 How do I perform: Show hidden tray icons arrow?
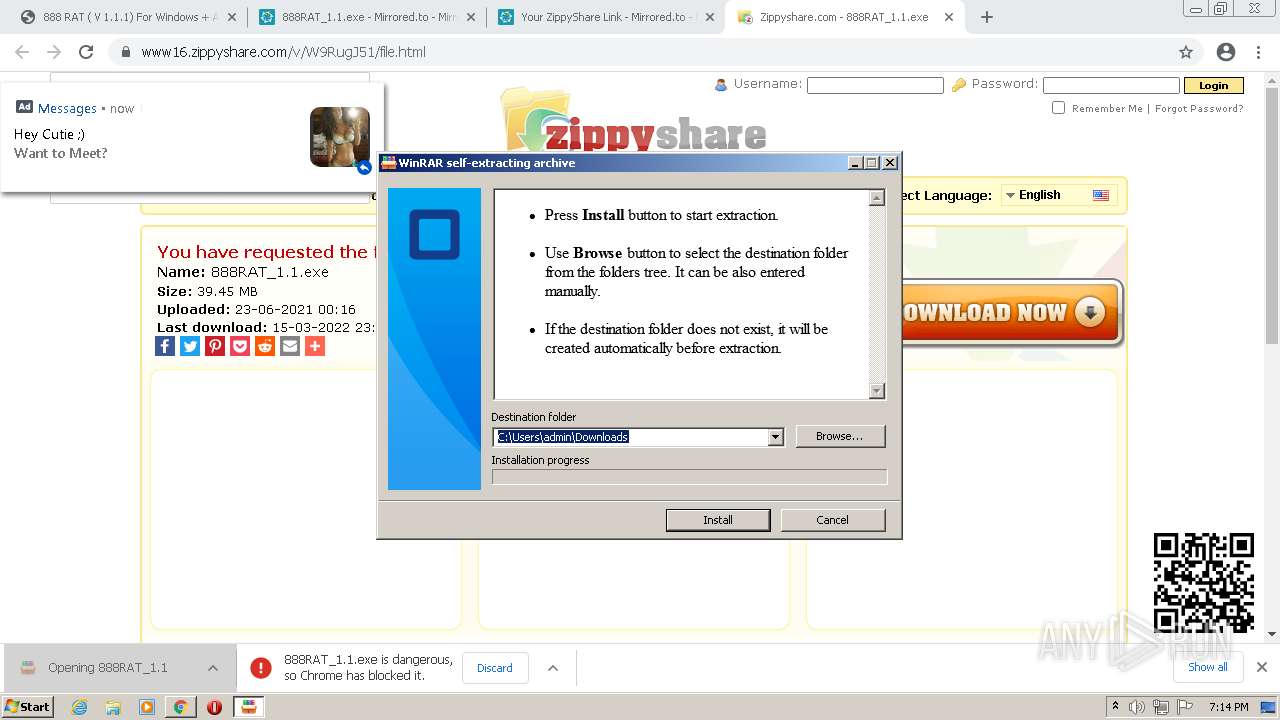[1115, 707]
